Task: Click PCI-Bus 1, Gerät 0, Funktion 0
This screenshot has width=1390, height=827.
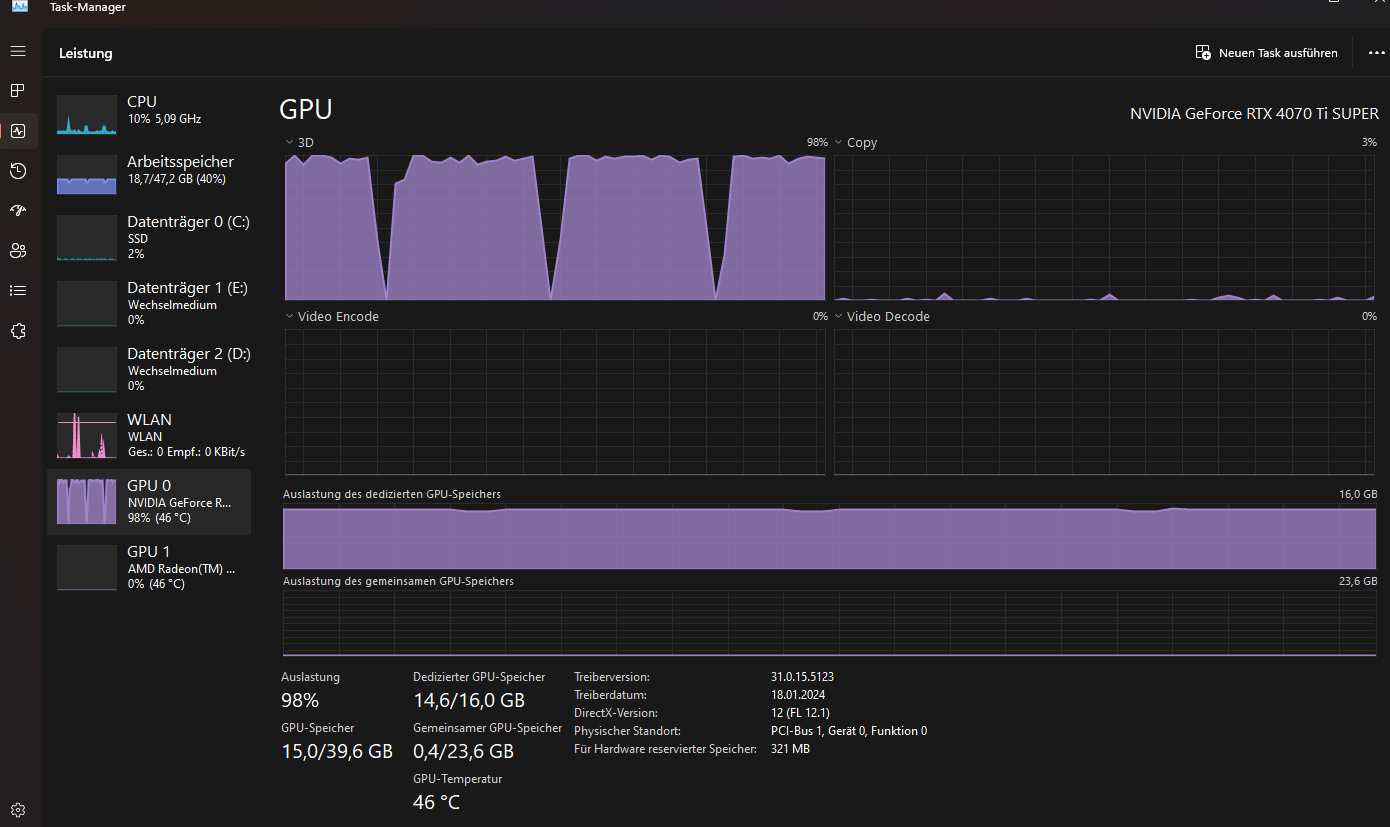Action: tap(849, 731)
